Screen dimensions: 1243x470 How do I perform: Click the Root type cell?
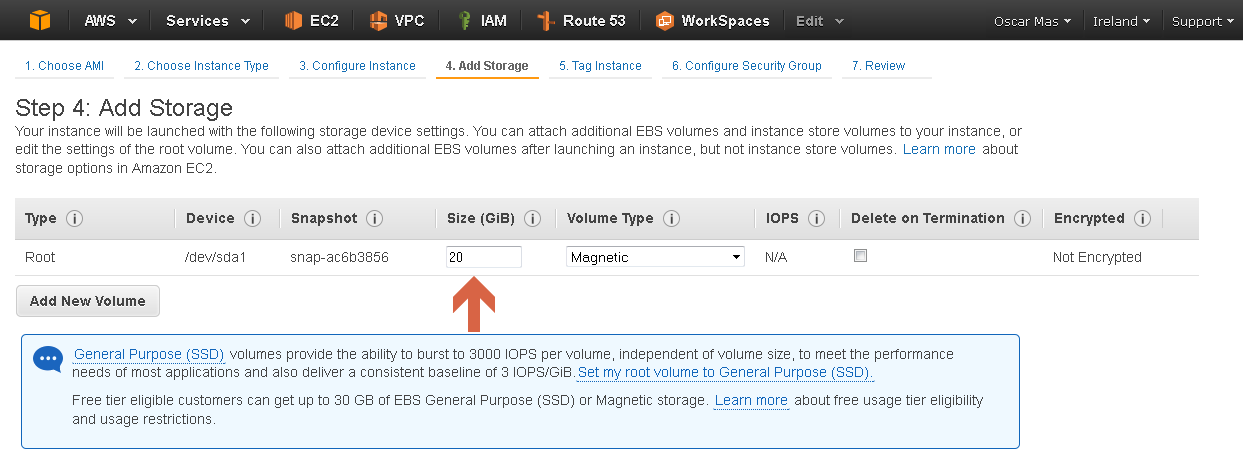pos(40,257)
